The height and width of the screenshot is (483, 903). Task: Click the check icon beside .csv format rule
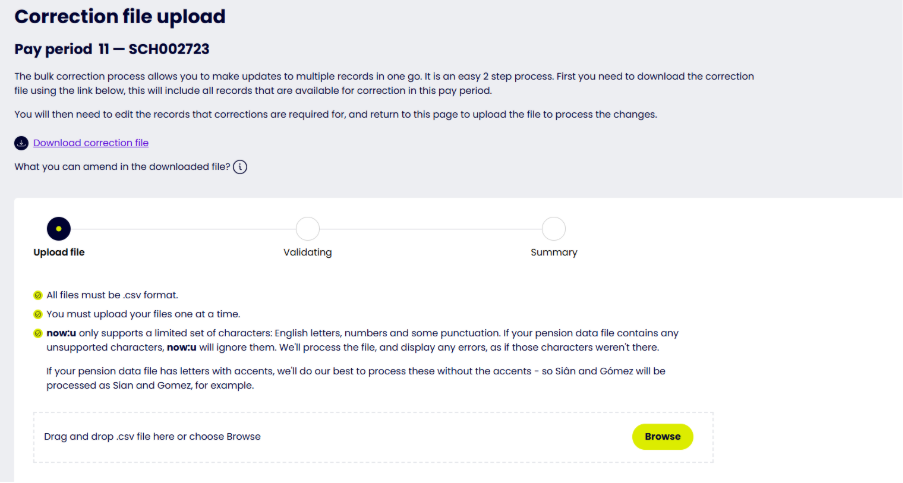tap(38, 295)
